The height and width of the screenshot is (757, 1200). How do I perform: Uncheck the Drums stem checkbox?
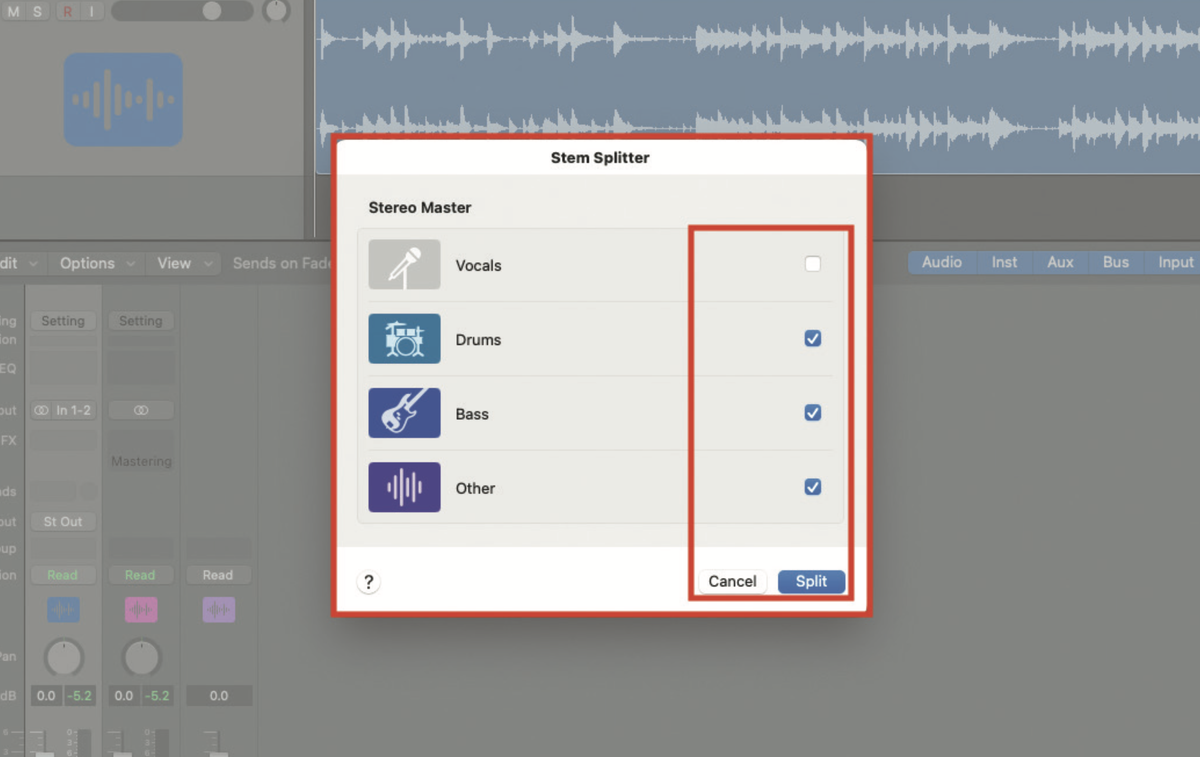coord(813,339)
